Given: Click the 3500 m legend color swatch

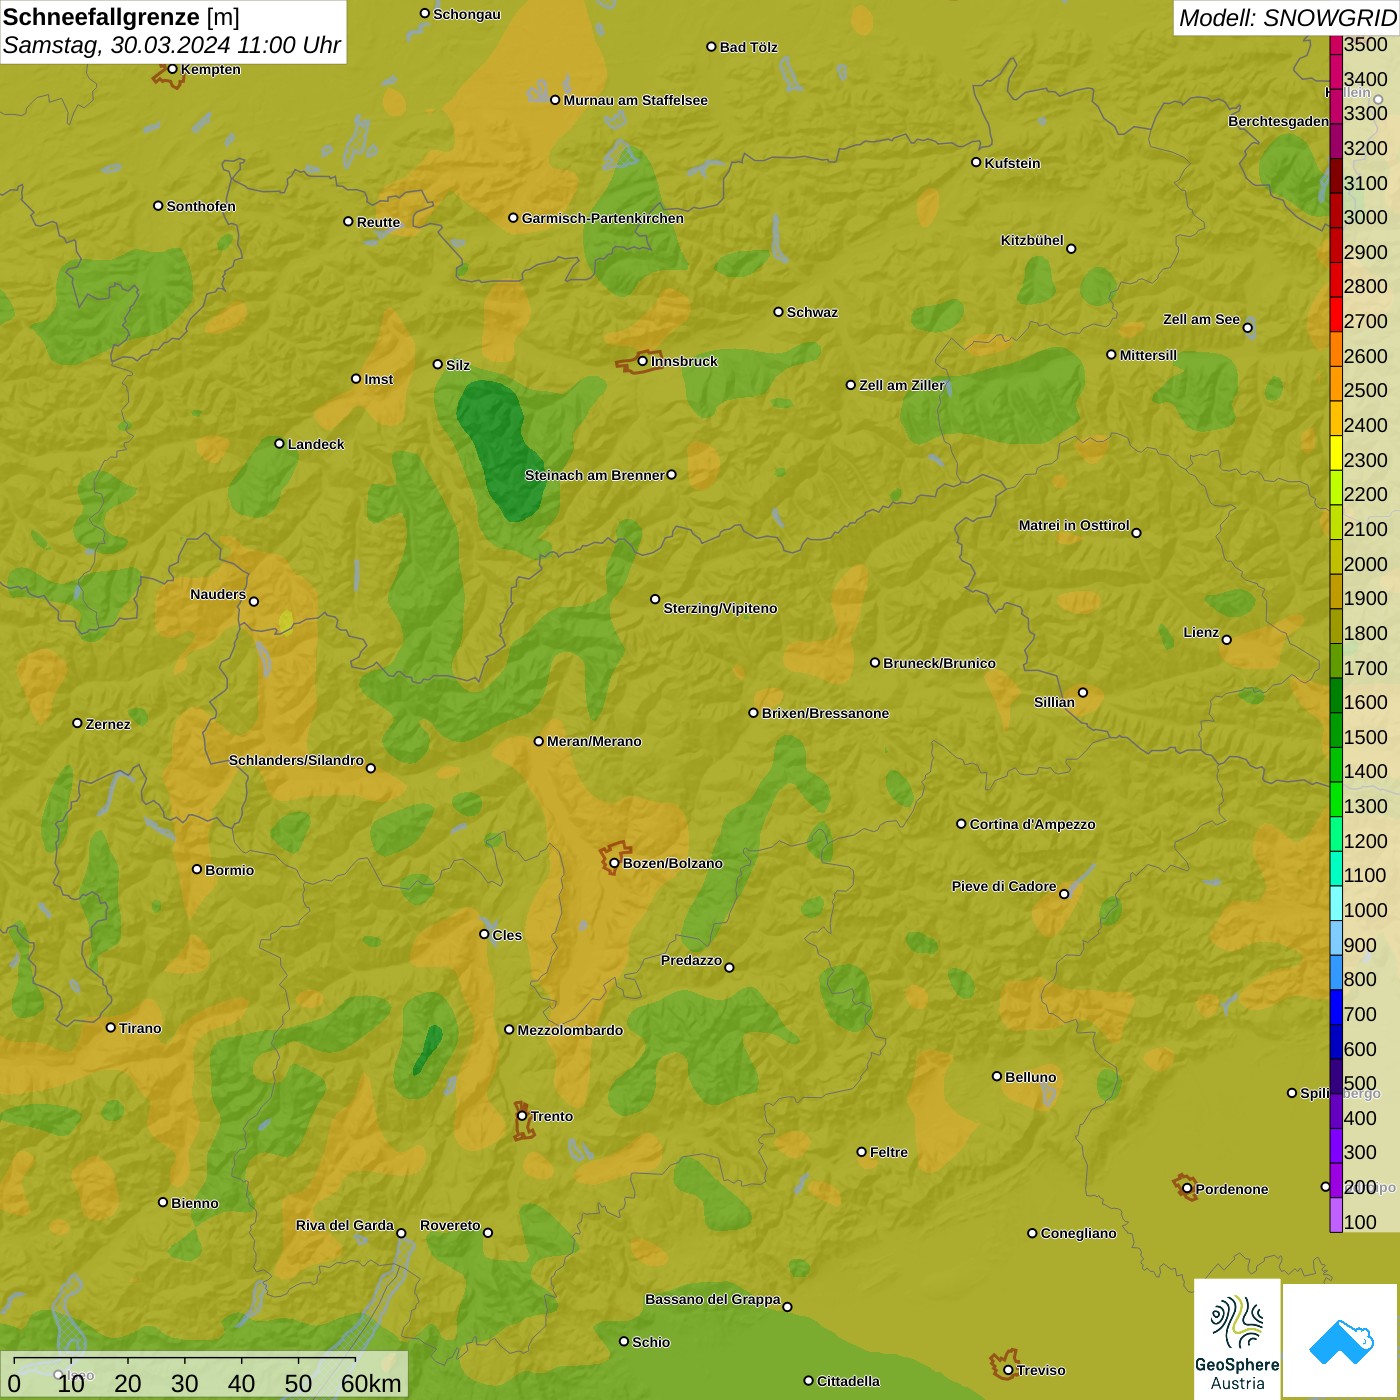Looking at the screenshot, I should click(x=1335, y=45).
